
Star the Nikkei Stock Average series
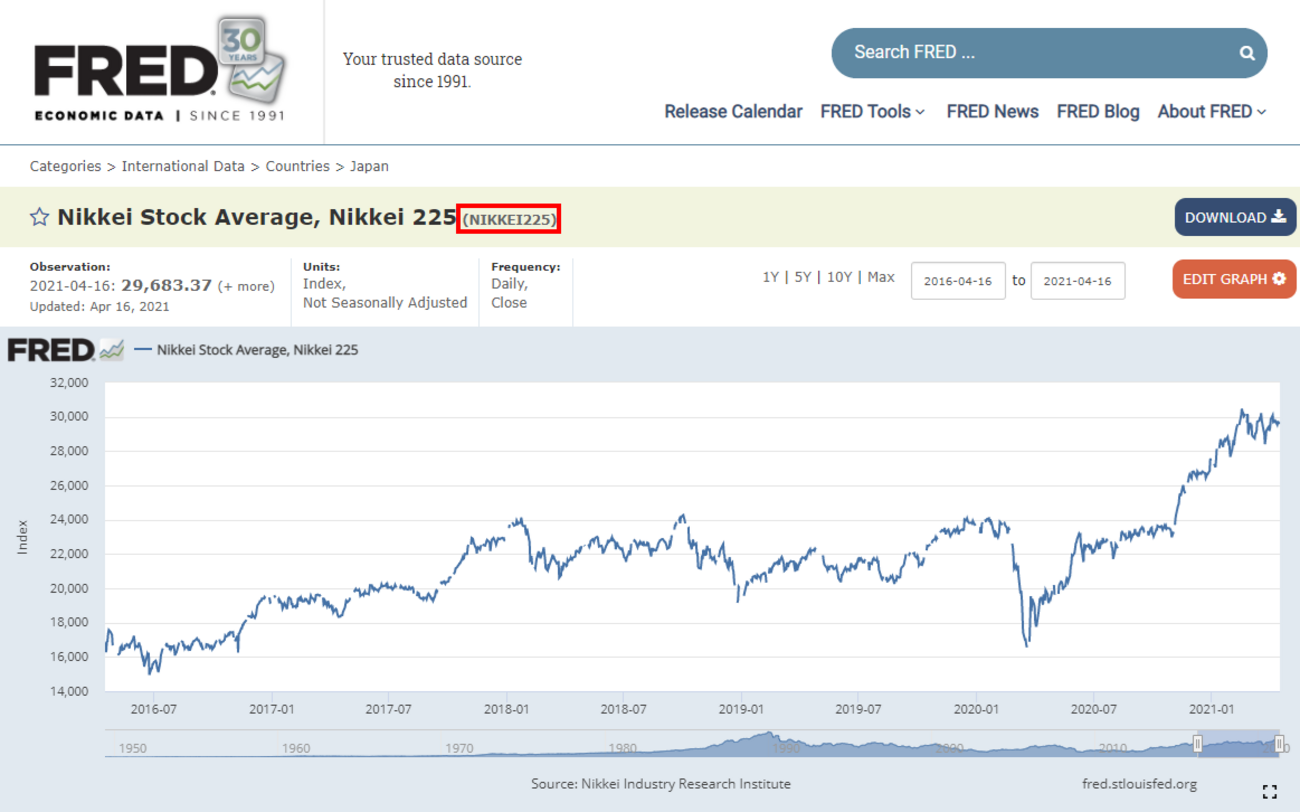pyautogui.click(x=39, y=217)
